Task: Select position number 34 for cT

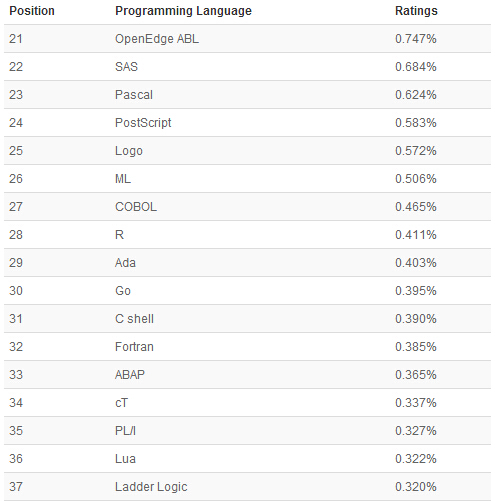Action: point(16,403)
